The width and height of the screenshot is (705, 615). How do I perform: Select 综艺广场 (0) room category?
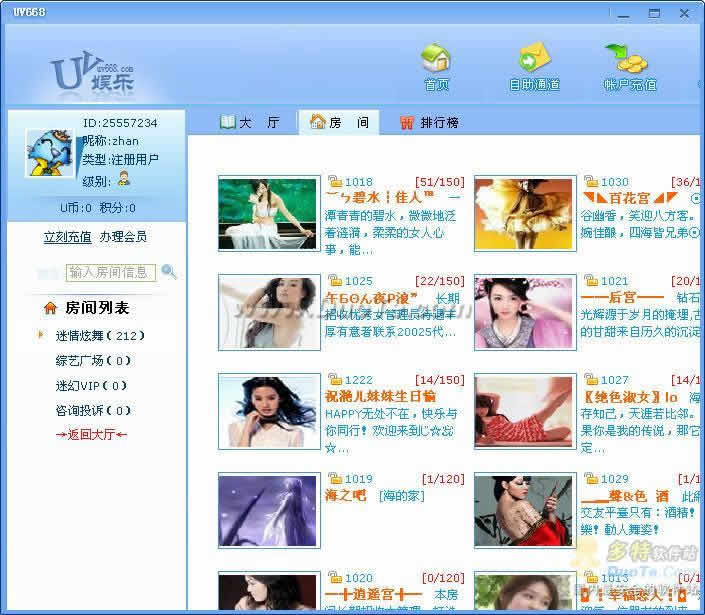pos(93,361)
